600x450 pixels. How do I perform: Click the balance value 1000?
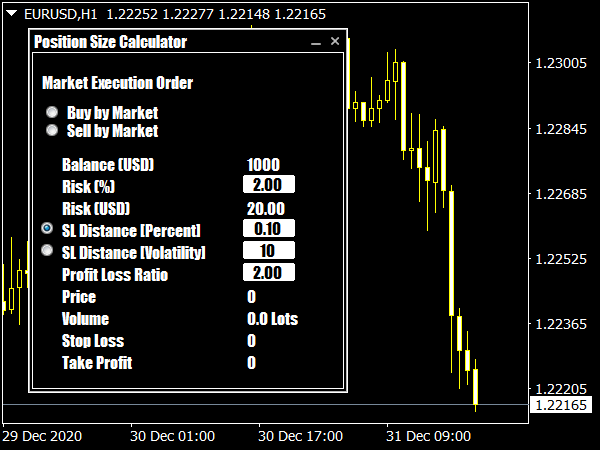[x=263, y=165]
